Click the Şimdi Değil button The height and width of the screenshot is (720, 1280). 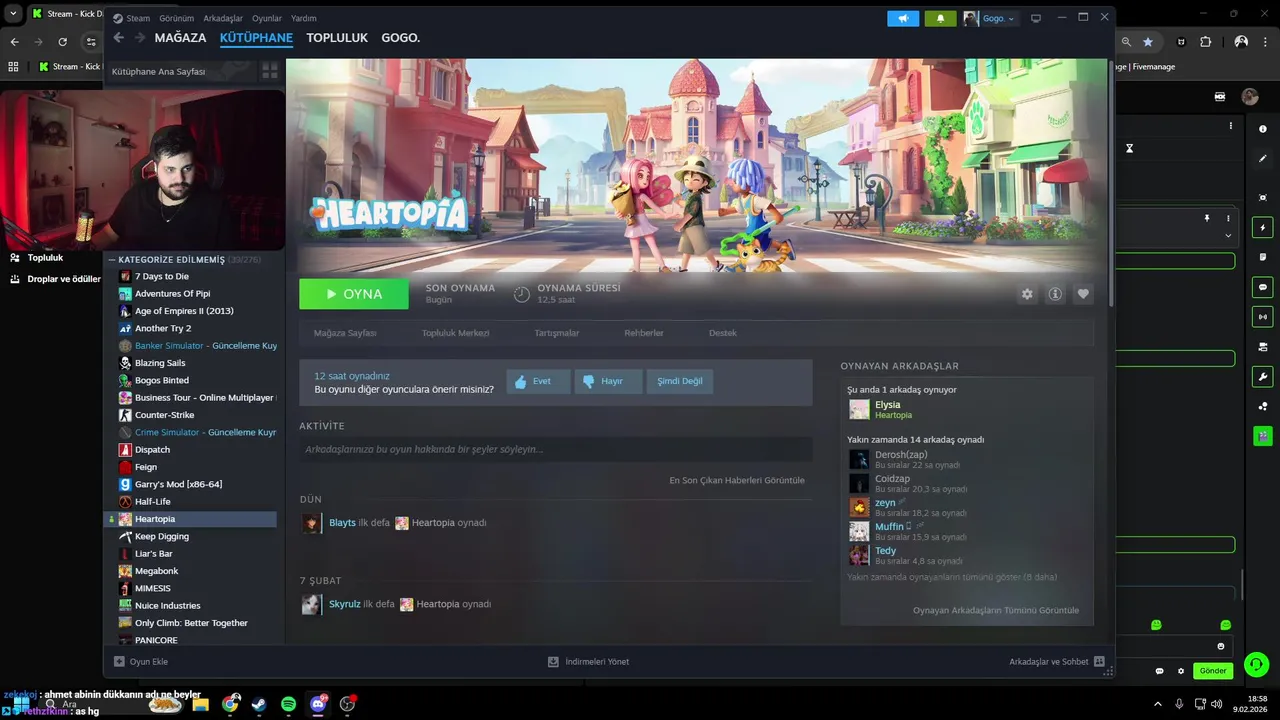[x=680, y=381]
